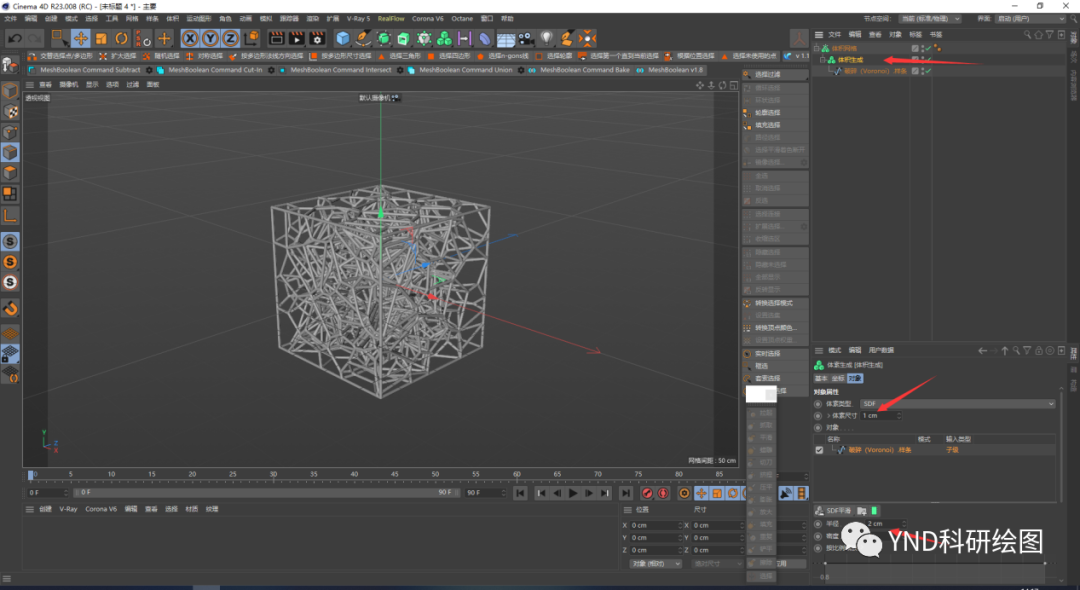Viewport: 1080px width, 590px height.
Task: Click the Make Editable icon in left sidebar
Action: click(x=10, y=65)
